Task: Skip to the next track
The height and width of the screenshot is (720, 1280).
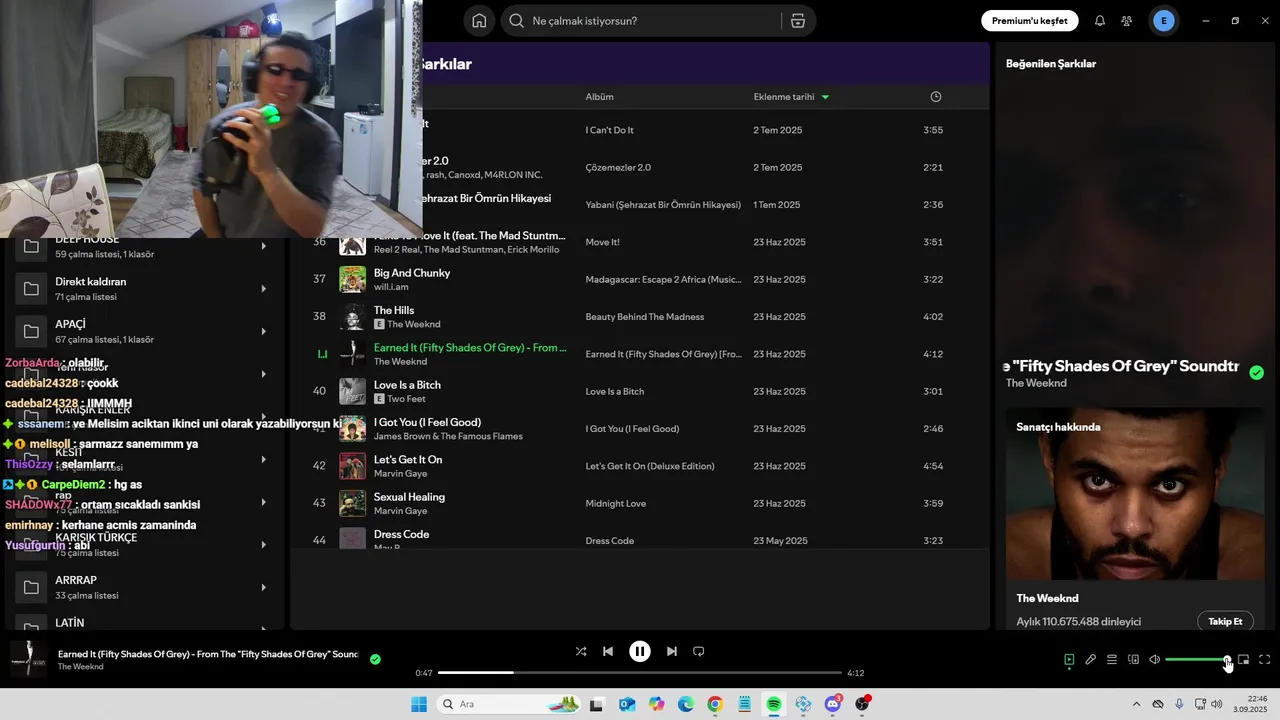Action: pyautogui.click(x=672, y=651)
